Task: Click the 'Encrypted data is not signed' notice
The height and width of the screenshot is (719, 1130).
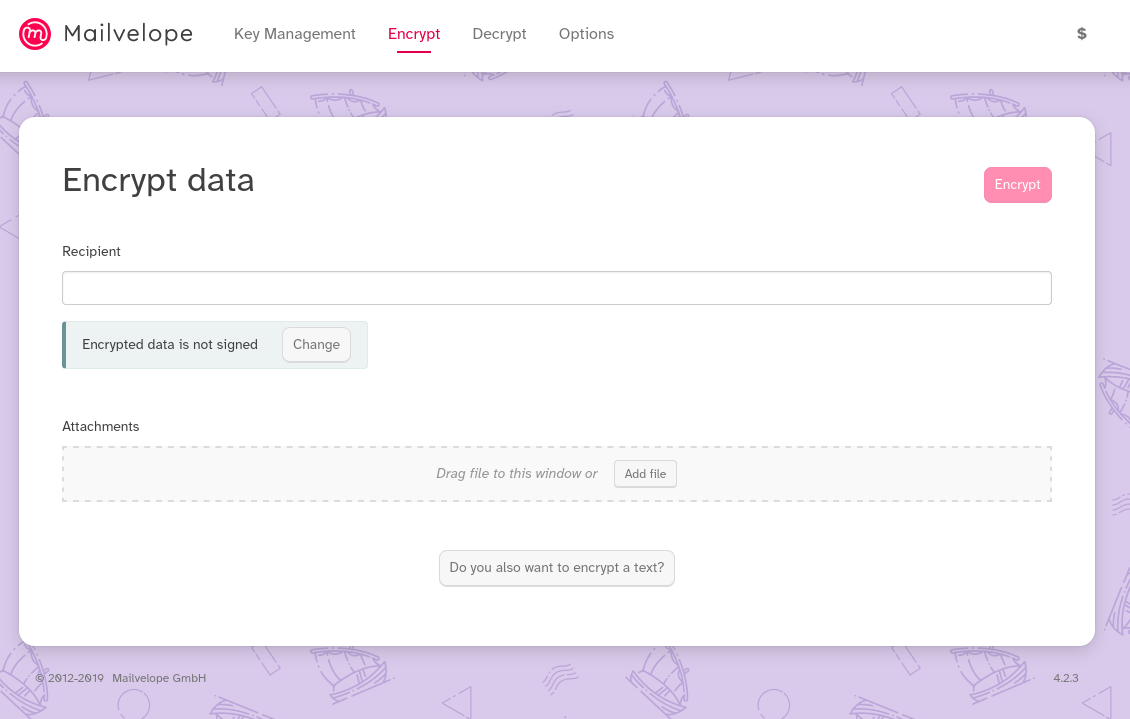Action: point(170,345)
